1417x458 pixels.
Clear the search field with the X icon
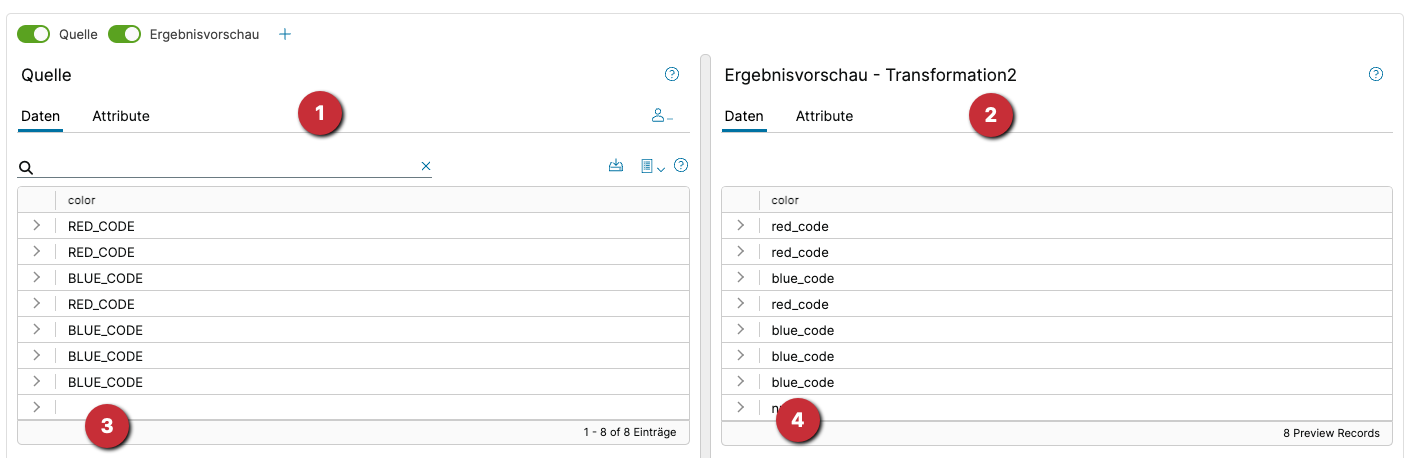tap(426, 166)
